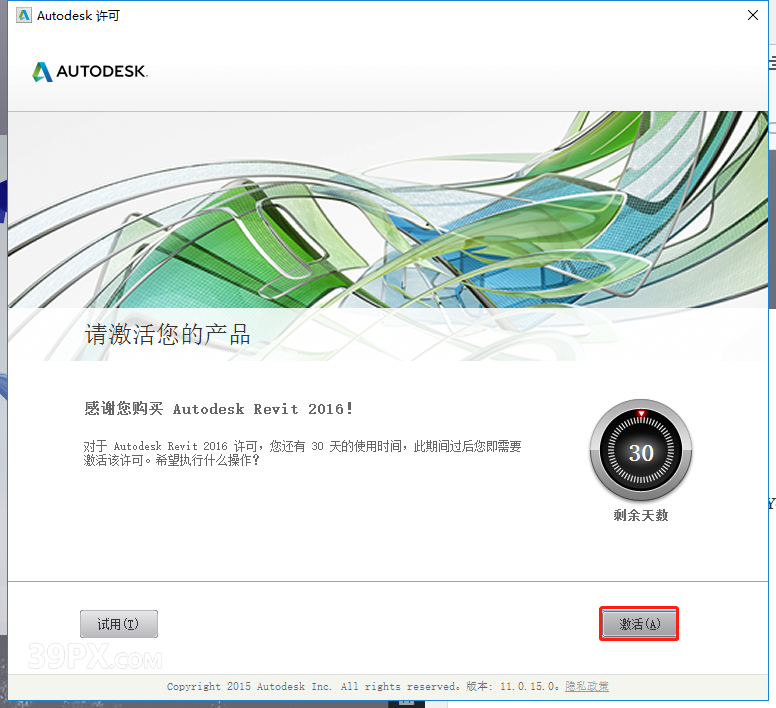
Task: Click the 剩余天数 label
Action: [641, 516]
